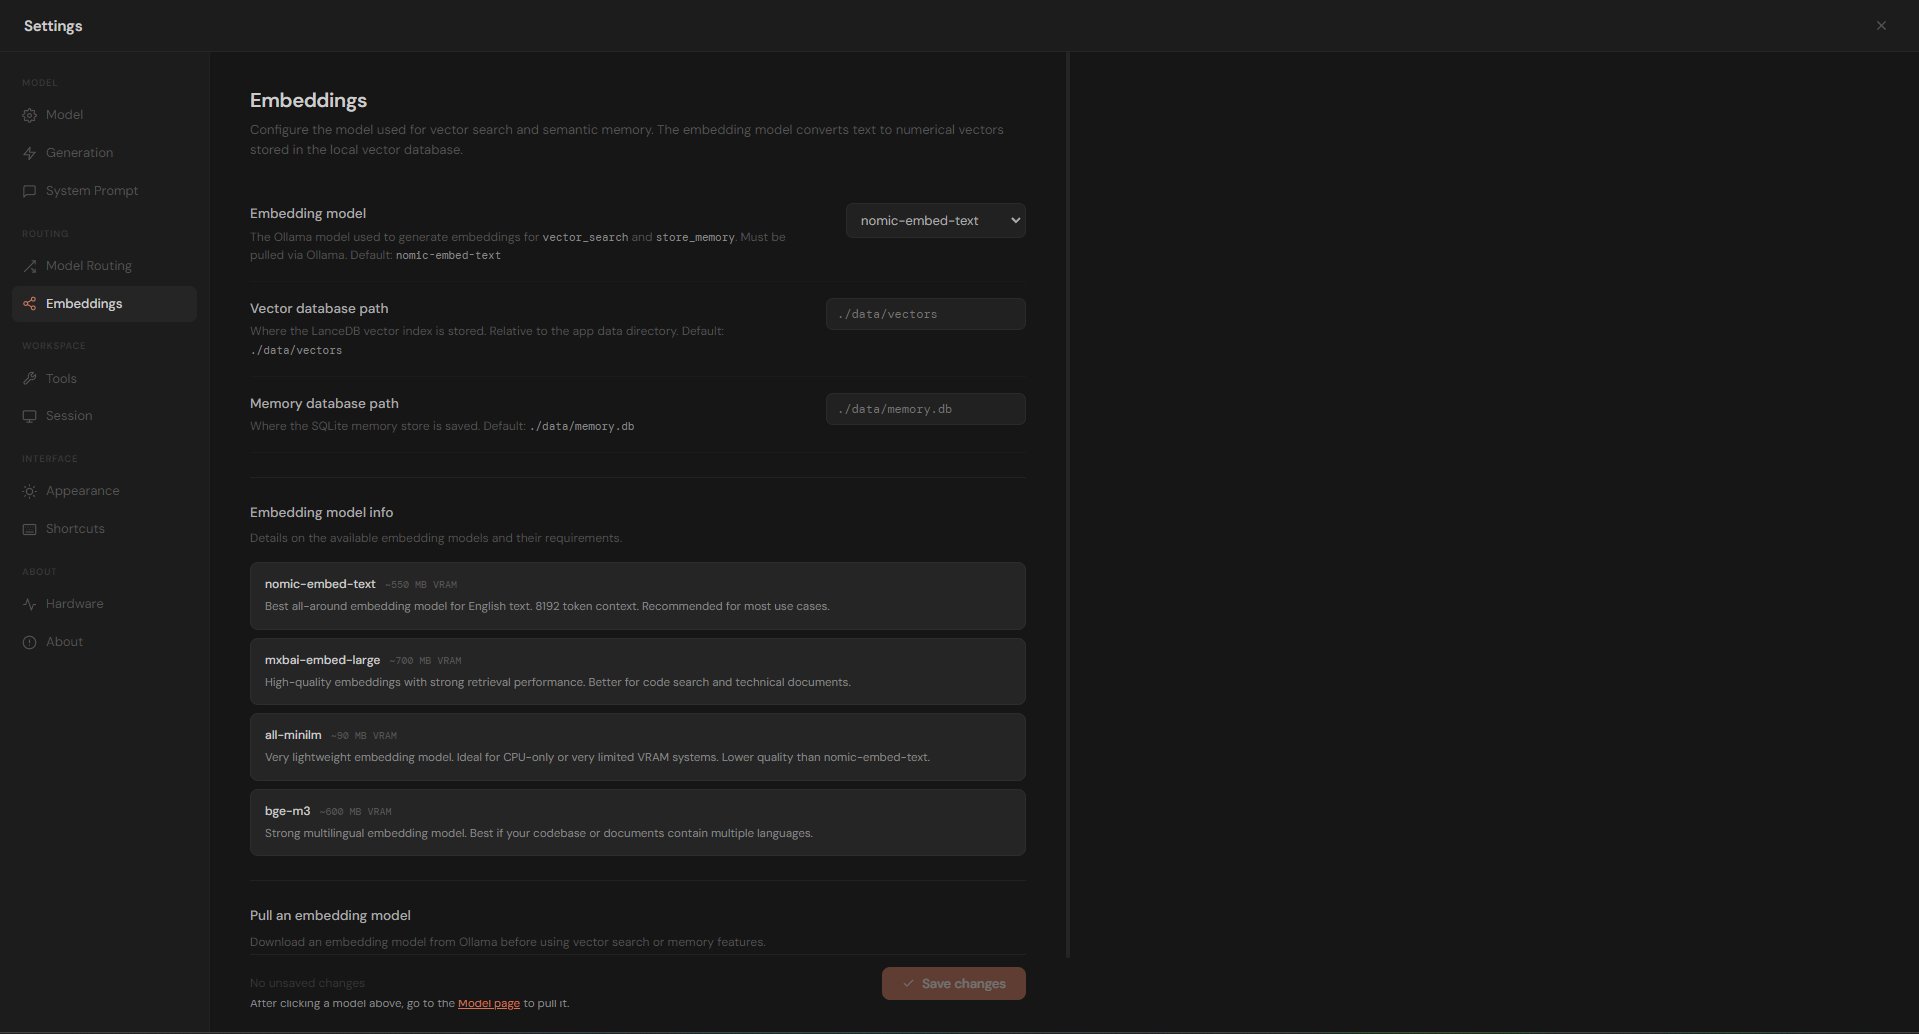Close the Settings dialog

pyautogui.click(x=1881, y=26)
